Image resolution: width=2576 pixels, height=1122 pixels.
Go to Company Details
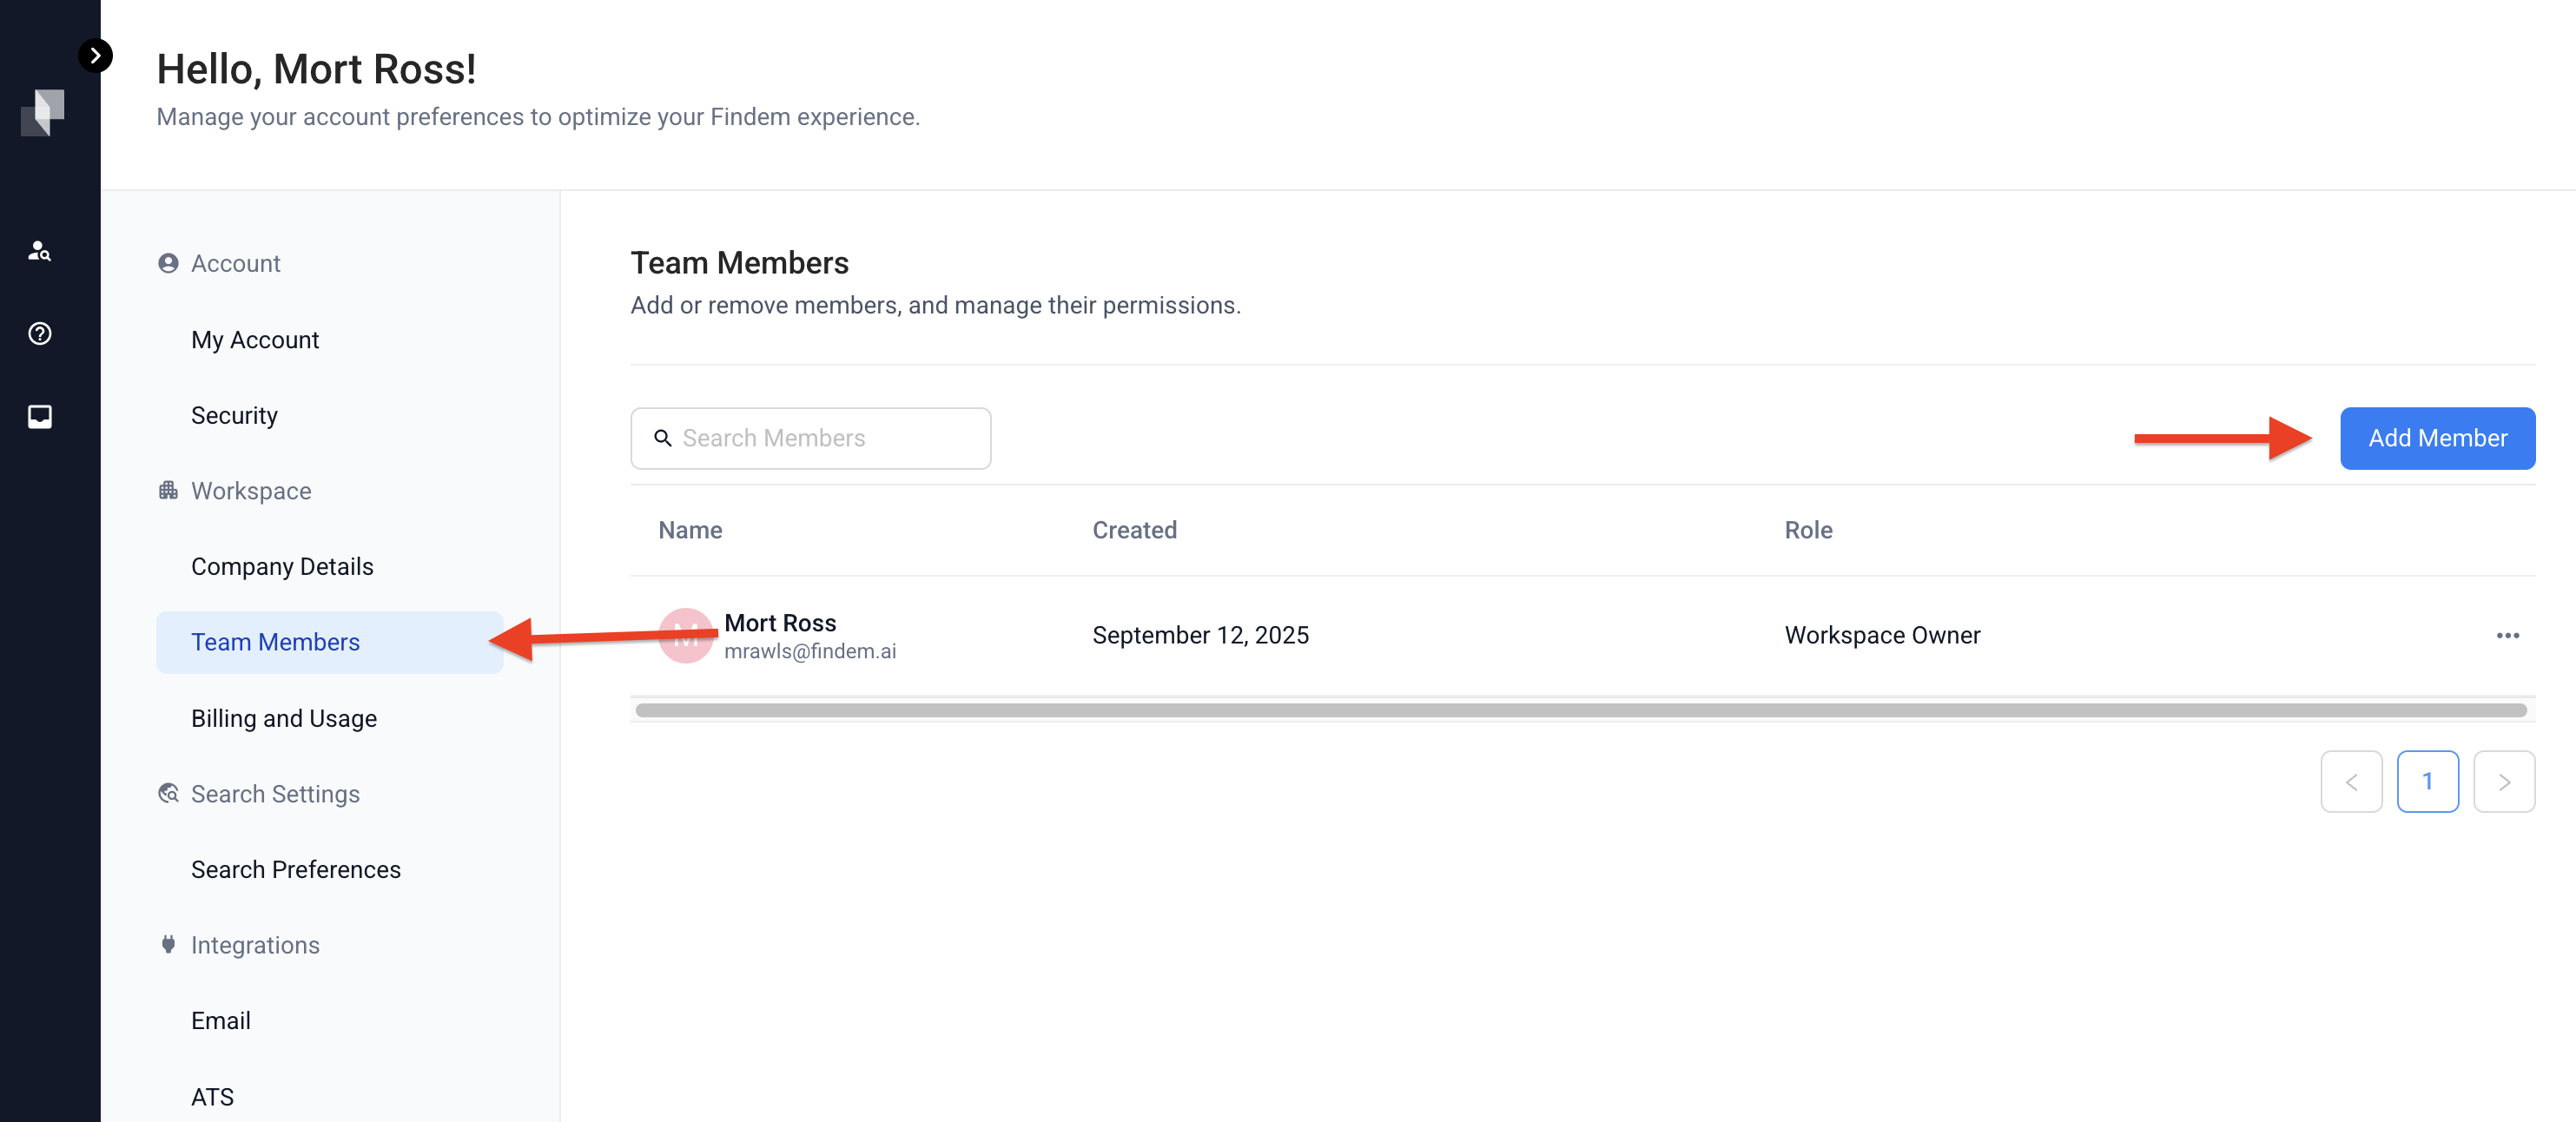point(282,567)
